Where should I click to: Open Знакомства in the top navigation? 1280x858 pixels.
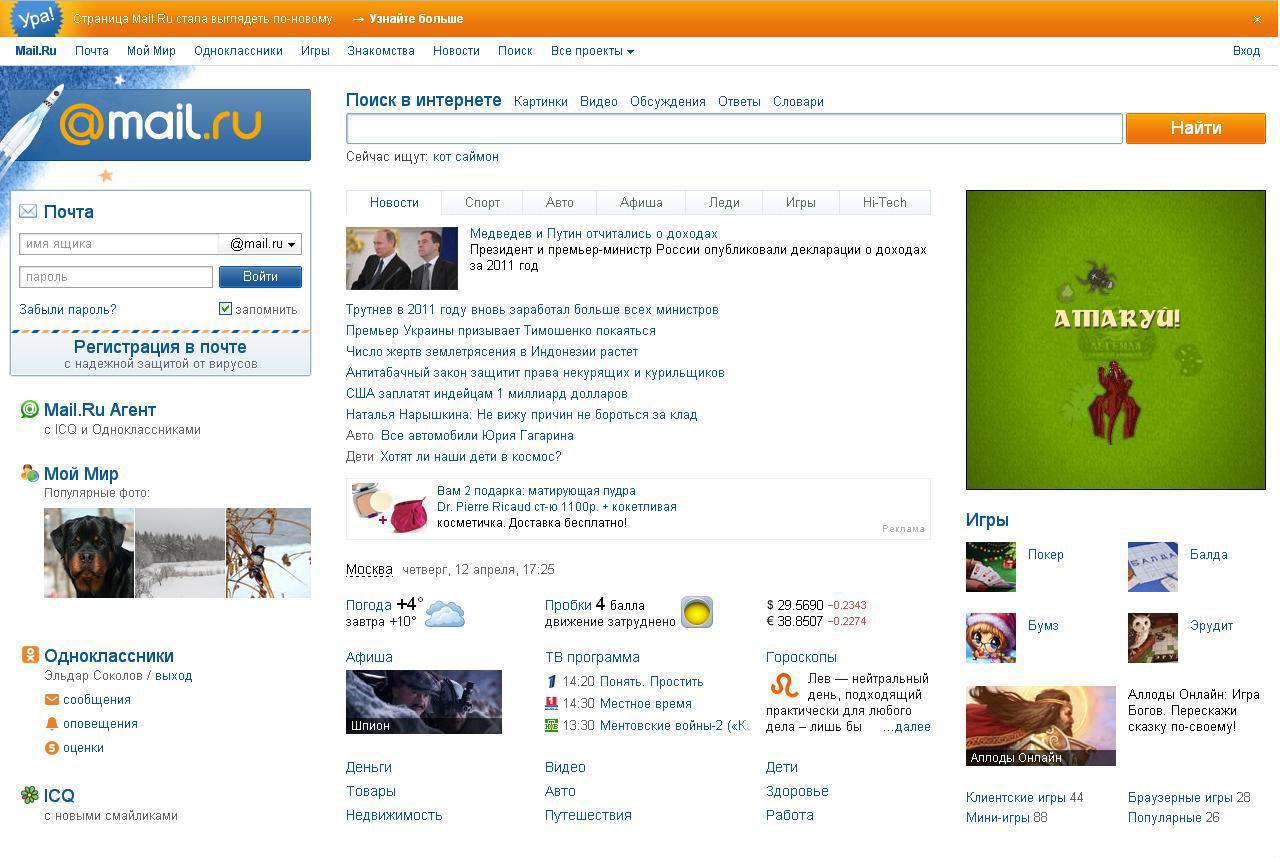pyautogui.click(x=381, y=51)
